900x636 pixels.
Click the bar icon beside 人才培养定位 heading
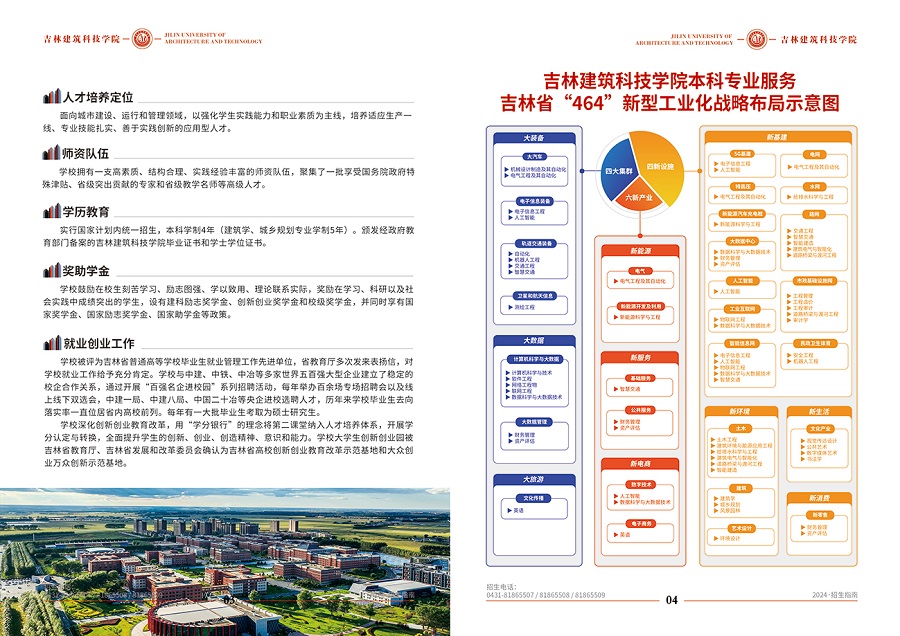click(52, 98)
